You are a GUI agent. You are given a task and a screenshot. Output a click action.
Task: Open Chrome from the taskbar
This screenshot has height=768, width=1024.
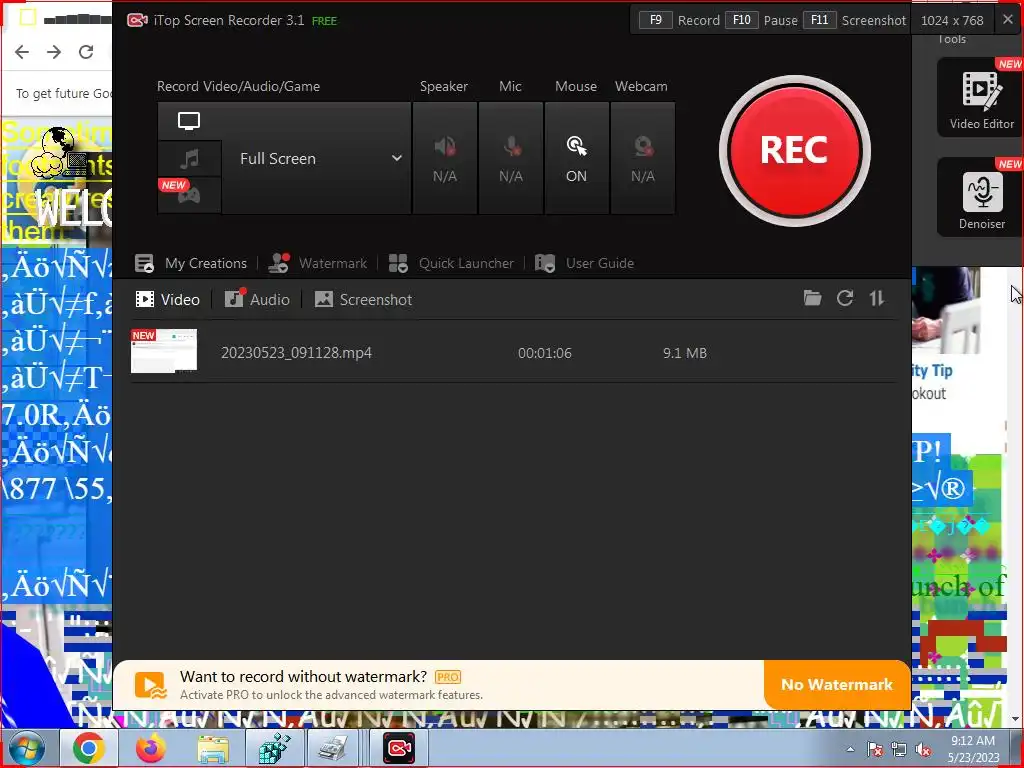click(88, 748)
